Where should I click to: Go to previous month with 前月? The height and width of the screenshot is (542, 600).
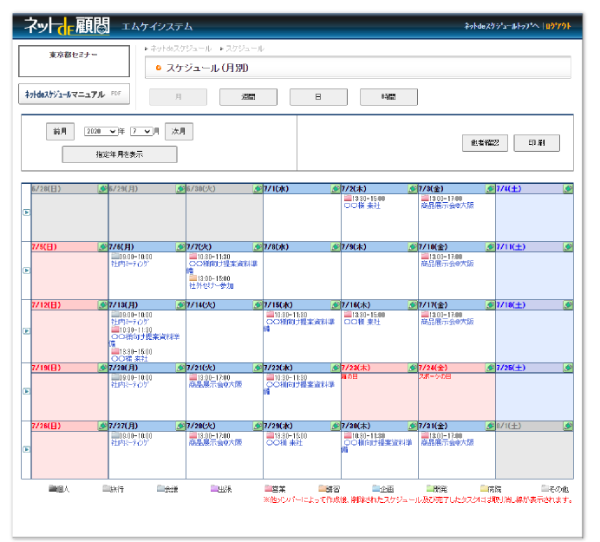pos(60,131)
